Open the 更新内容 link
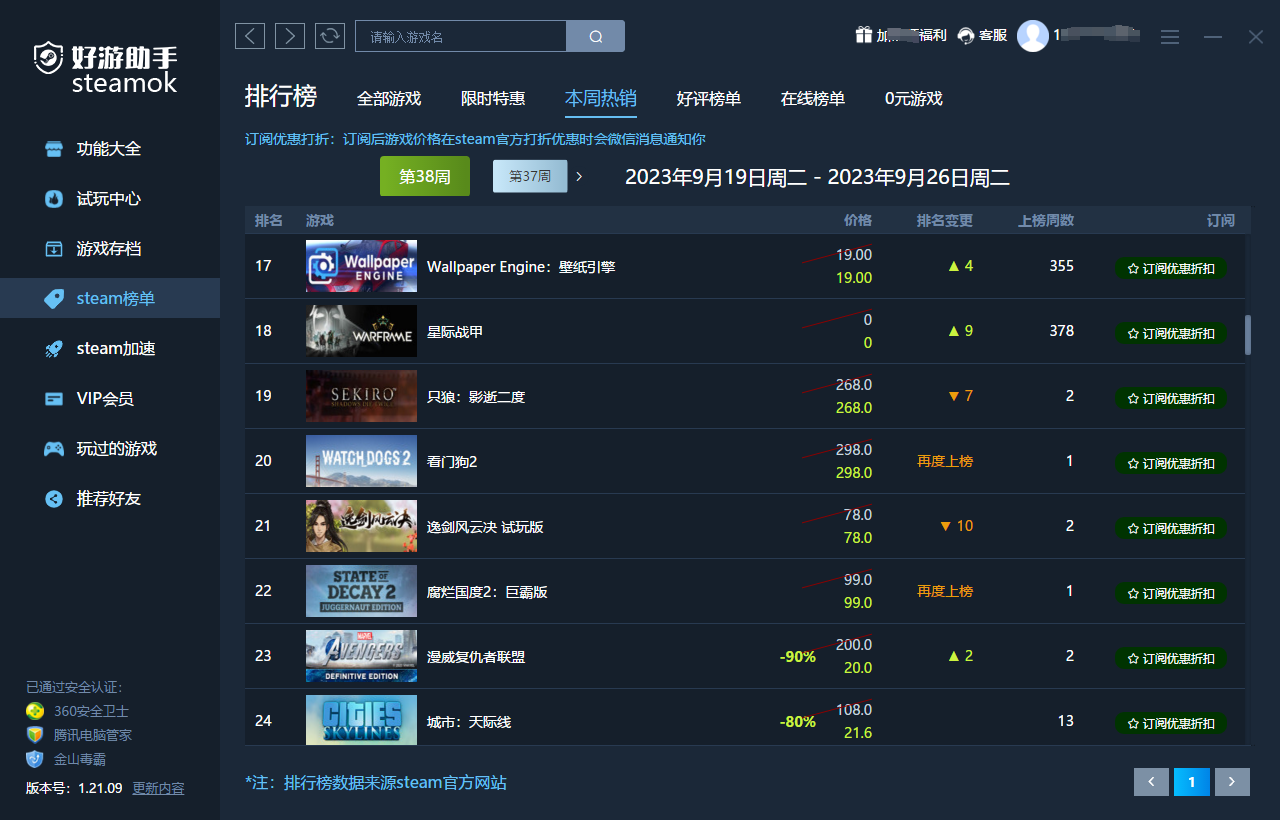 point(159,788)
